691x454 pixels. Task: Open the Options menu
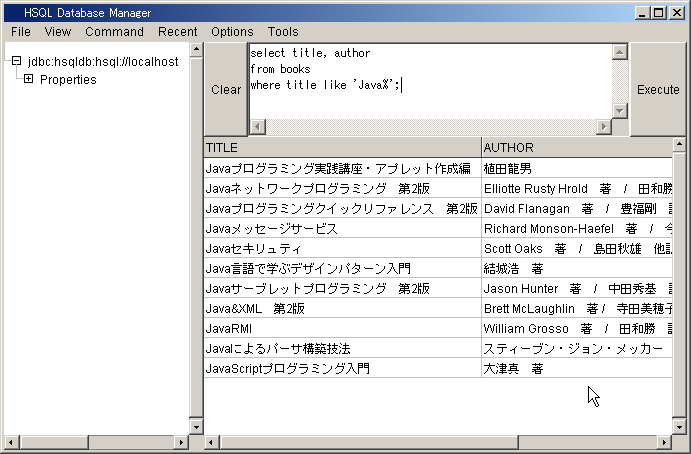[x=232, y=32]
